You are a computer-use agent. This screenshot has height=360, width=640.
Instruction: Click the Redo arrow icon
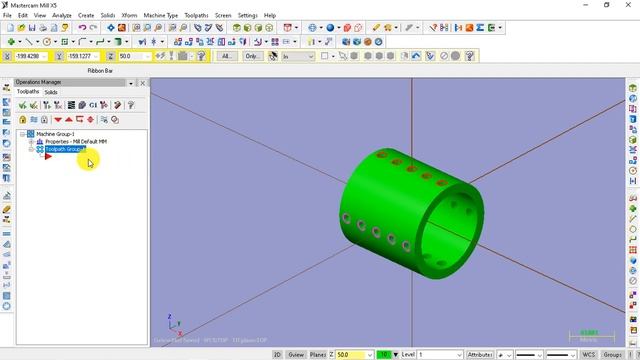coord(93,28)
